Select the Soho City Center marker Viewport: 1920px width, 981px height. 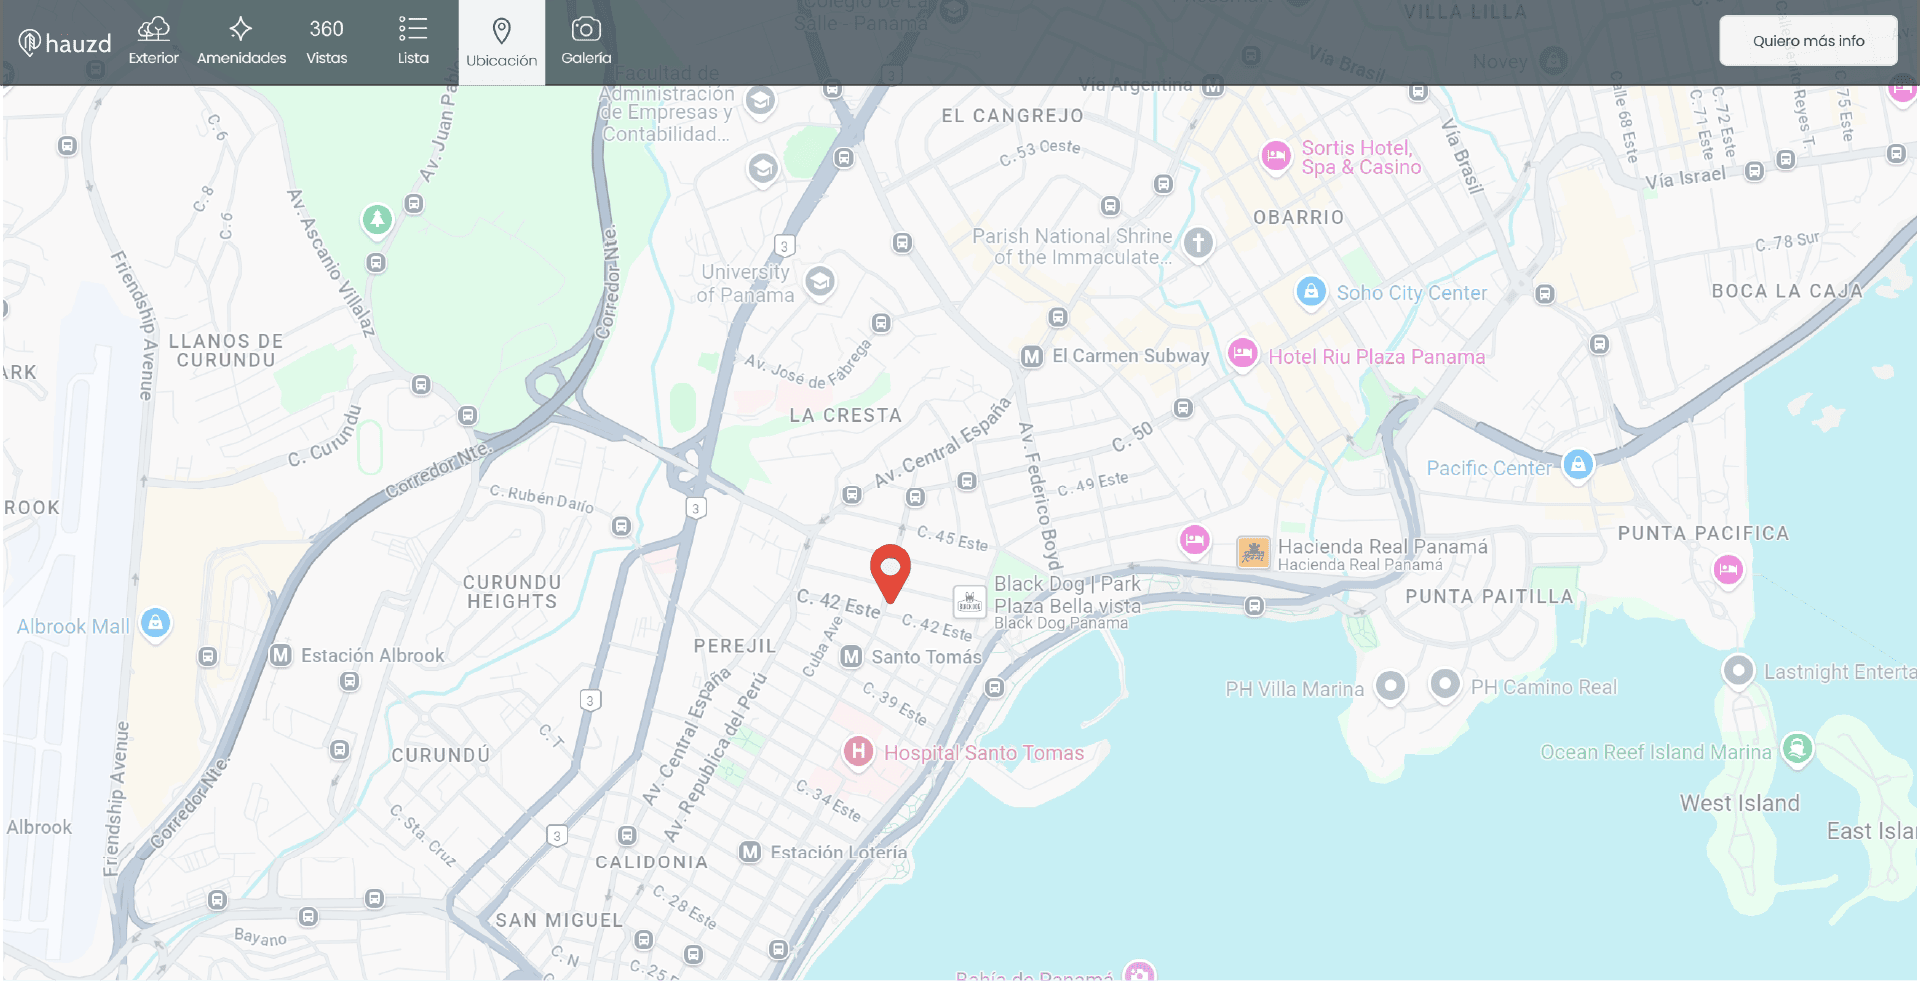(1311, 291)
